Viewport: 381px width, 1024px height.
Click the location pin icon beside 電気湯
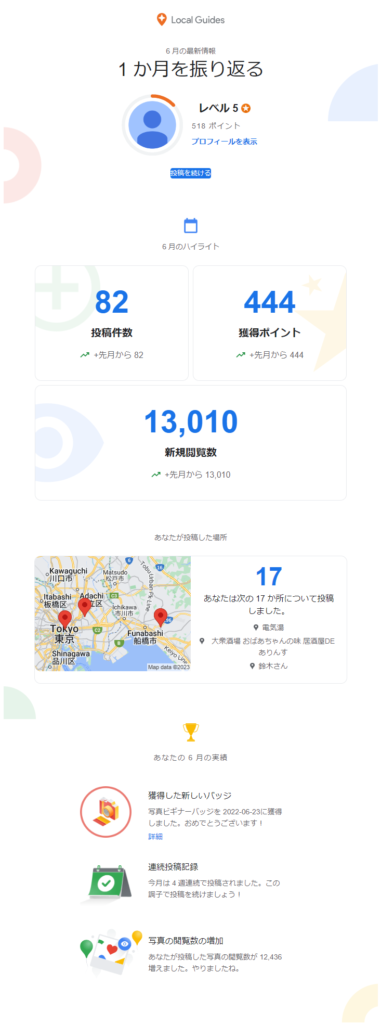tap(257, 627)
